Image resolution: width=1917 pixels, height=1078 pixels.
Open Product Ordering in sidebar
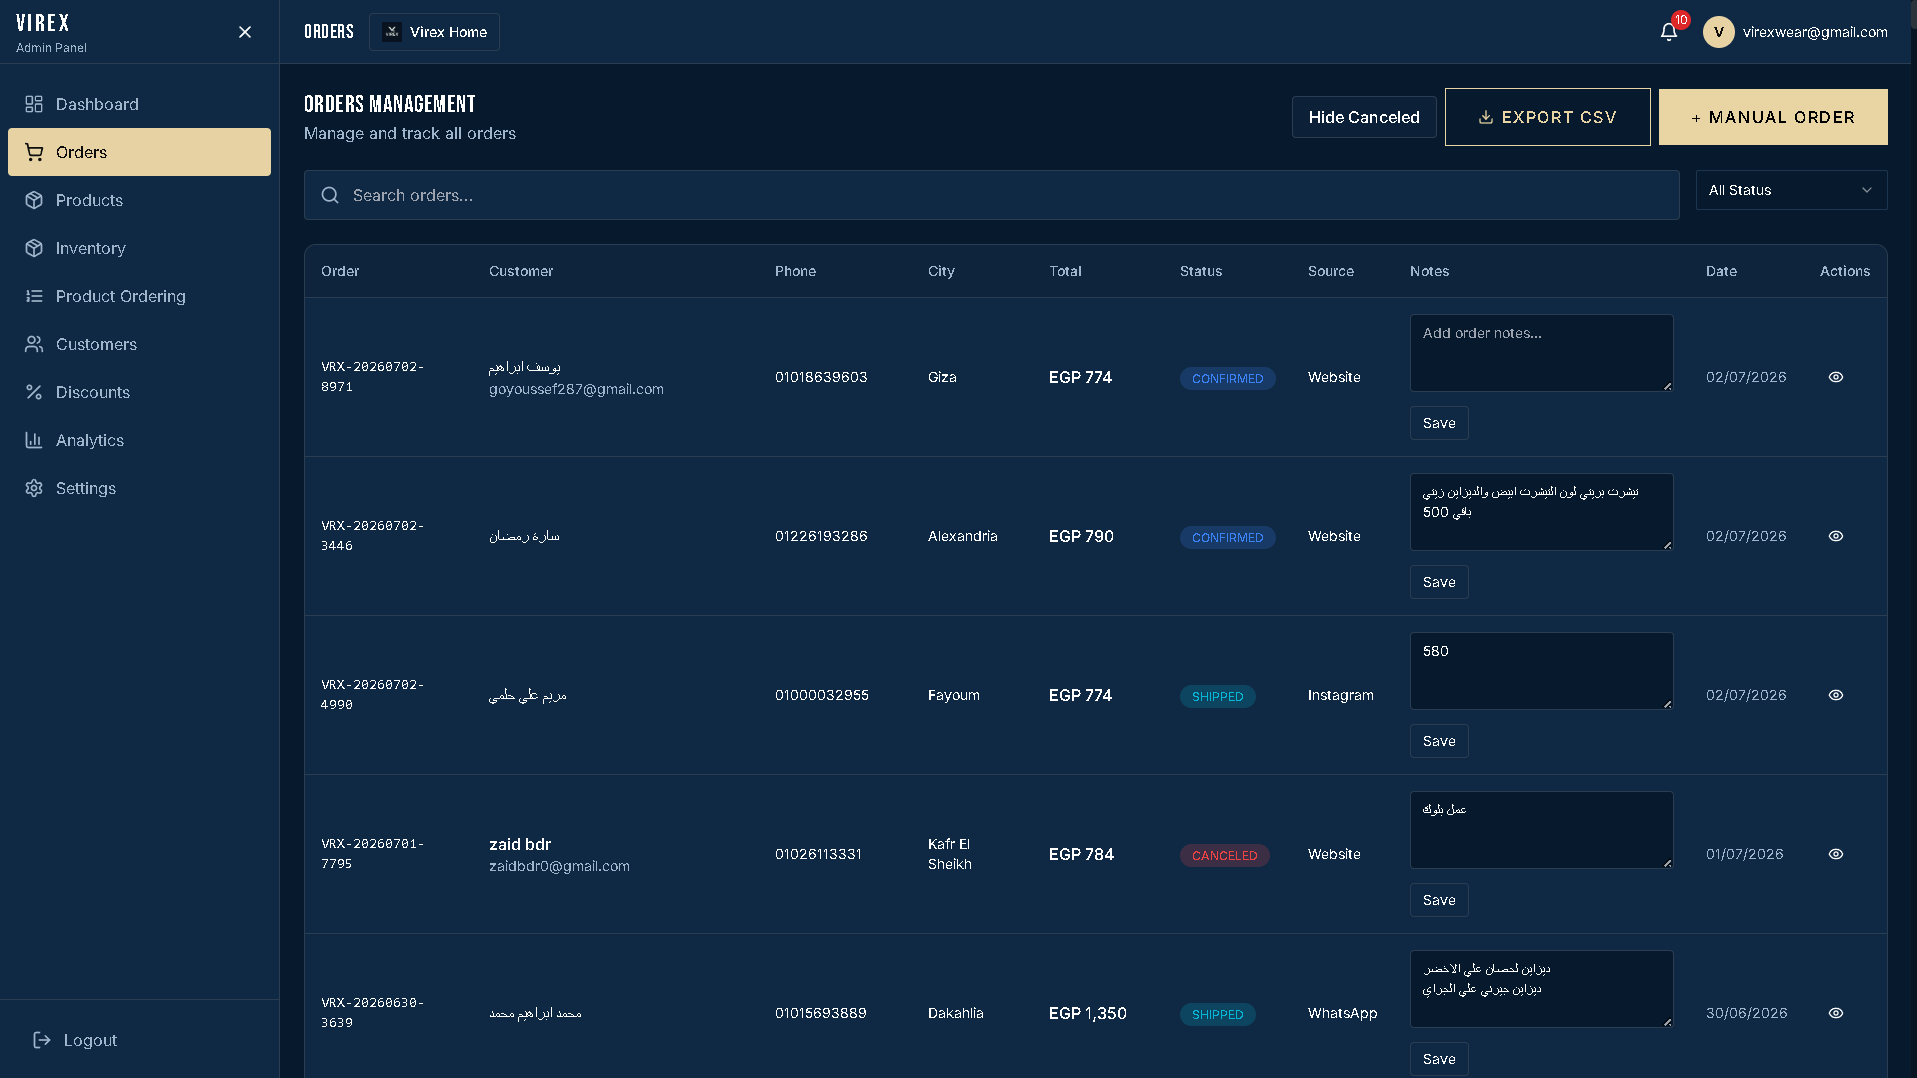[x=139, y=296]
